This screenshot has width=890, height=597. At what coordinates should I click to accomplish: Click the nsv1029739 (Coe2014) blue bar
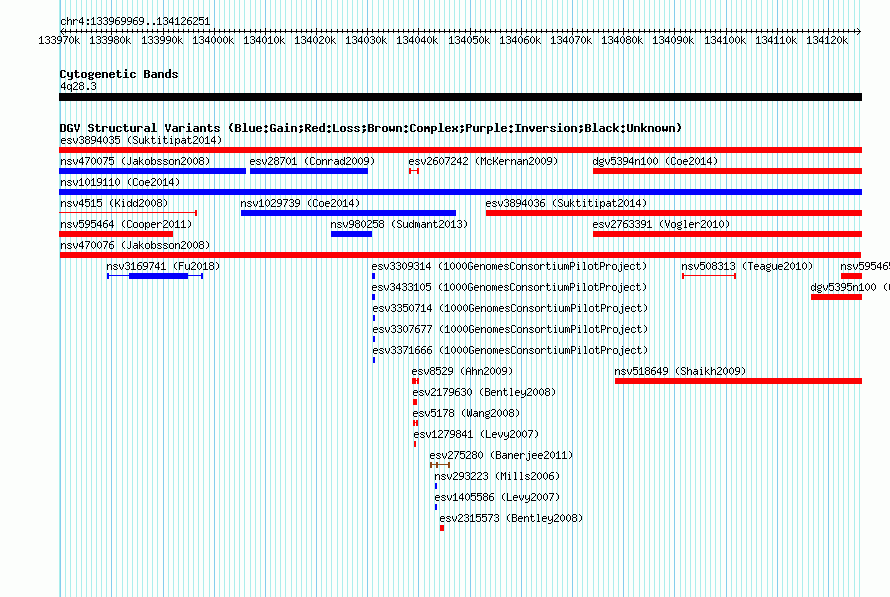348,213
